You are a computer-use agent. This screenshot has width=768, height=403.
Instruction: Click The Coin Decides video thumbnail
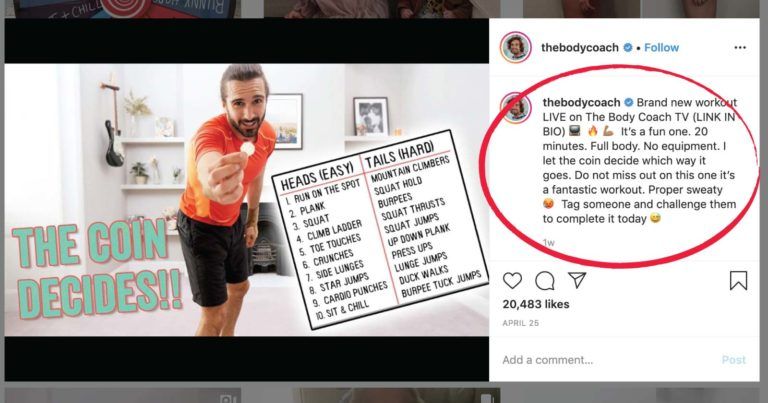[247, 200]
